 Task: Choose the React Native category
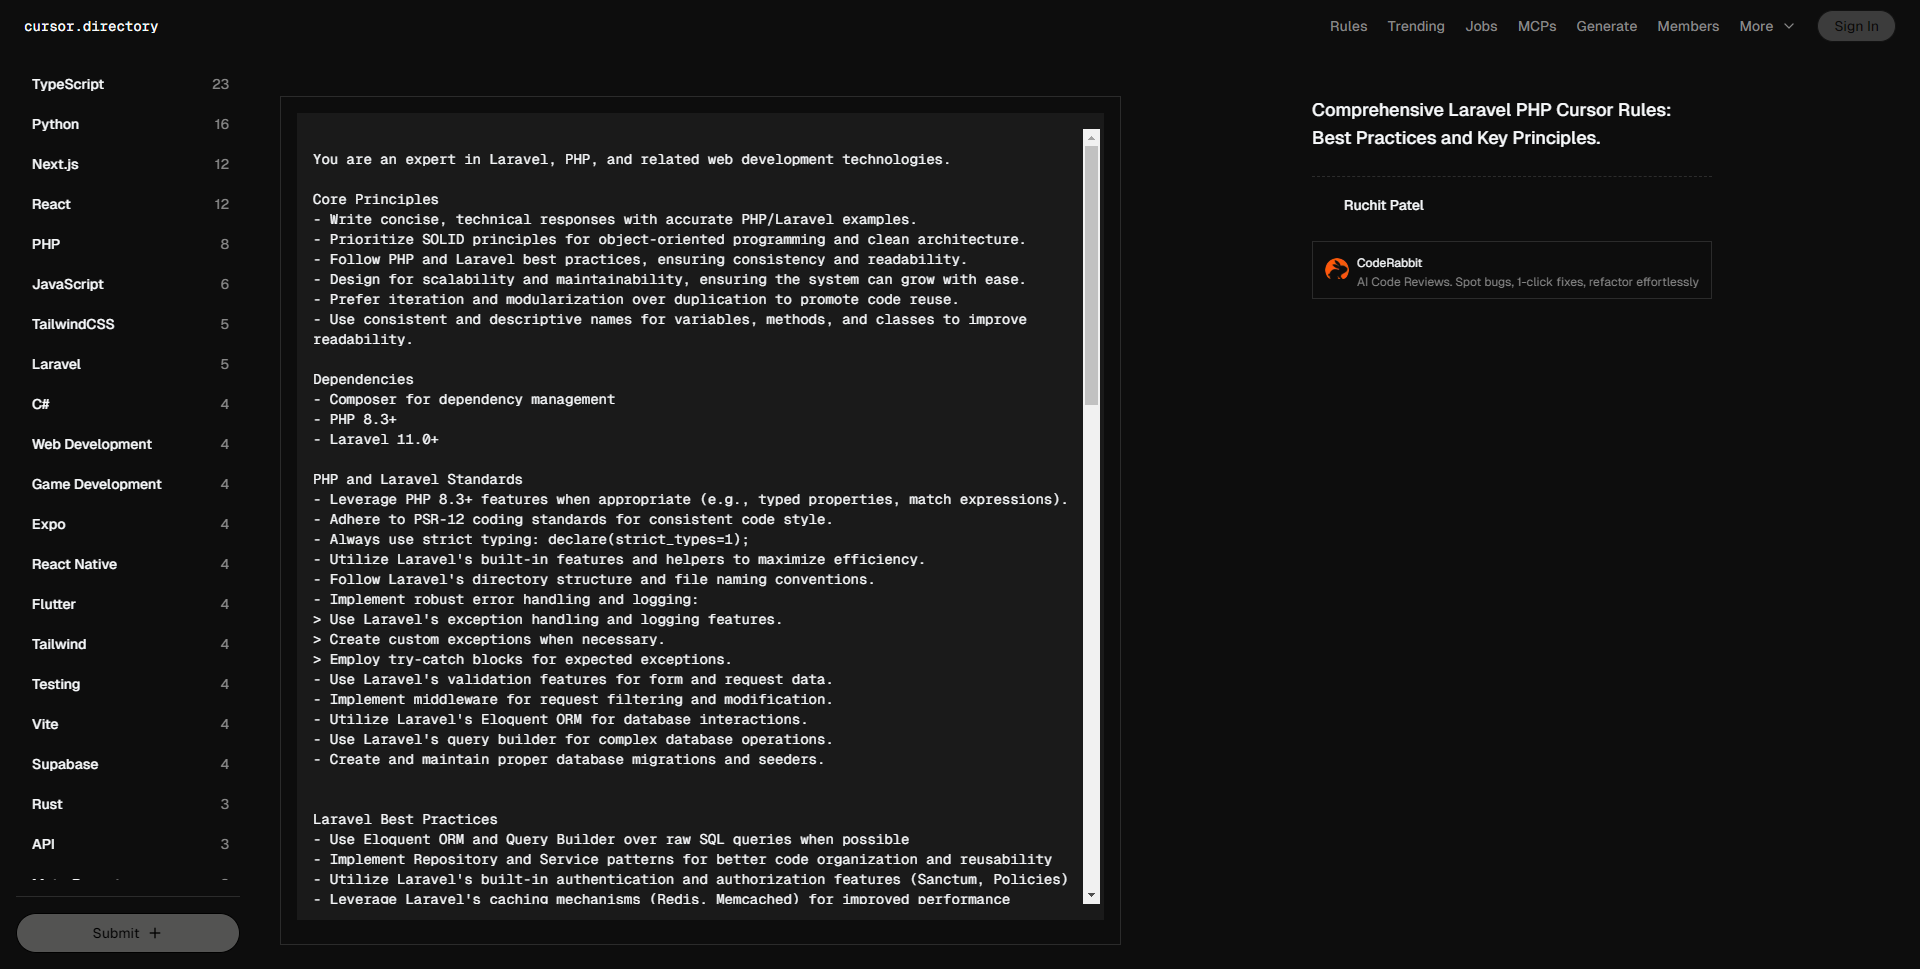(x=74, y=564)
